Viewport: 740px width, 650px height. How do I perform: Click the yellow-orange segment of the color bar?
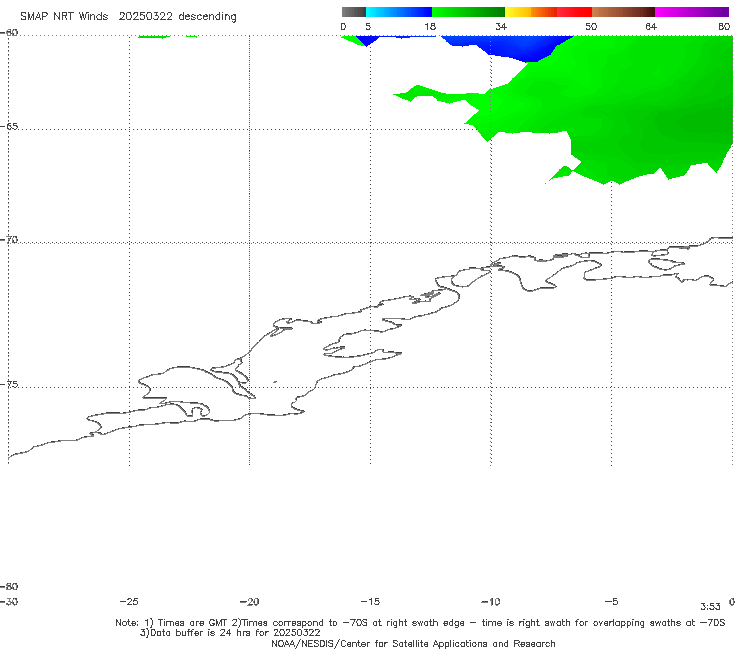click(531, 12)
